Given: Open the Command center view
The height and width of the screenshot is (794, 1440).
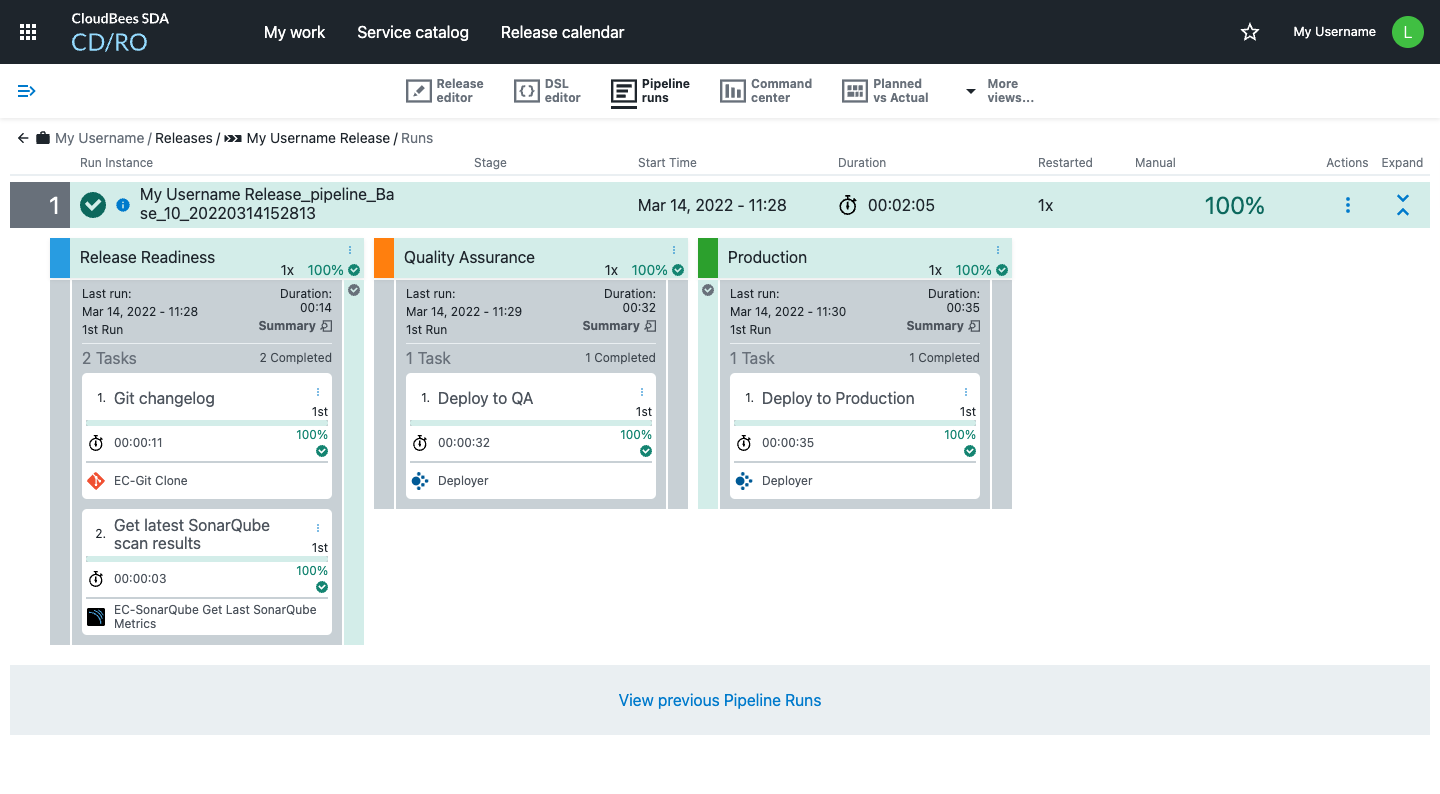Looking at the screenshot, I should 766,91.
